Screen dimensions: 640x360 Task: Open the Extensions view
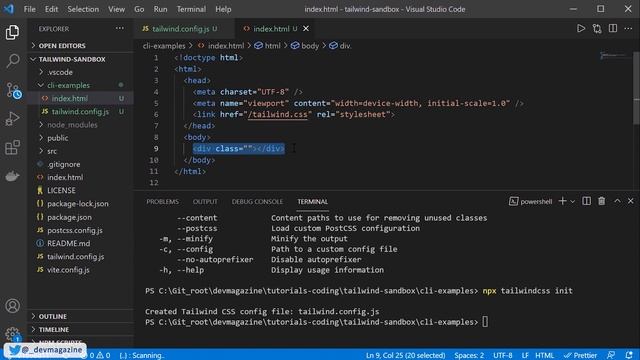click(x=12, y=147)
